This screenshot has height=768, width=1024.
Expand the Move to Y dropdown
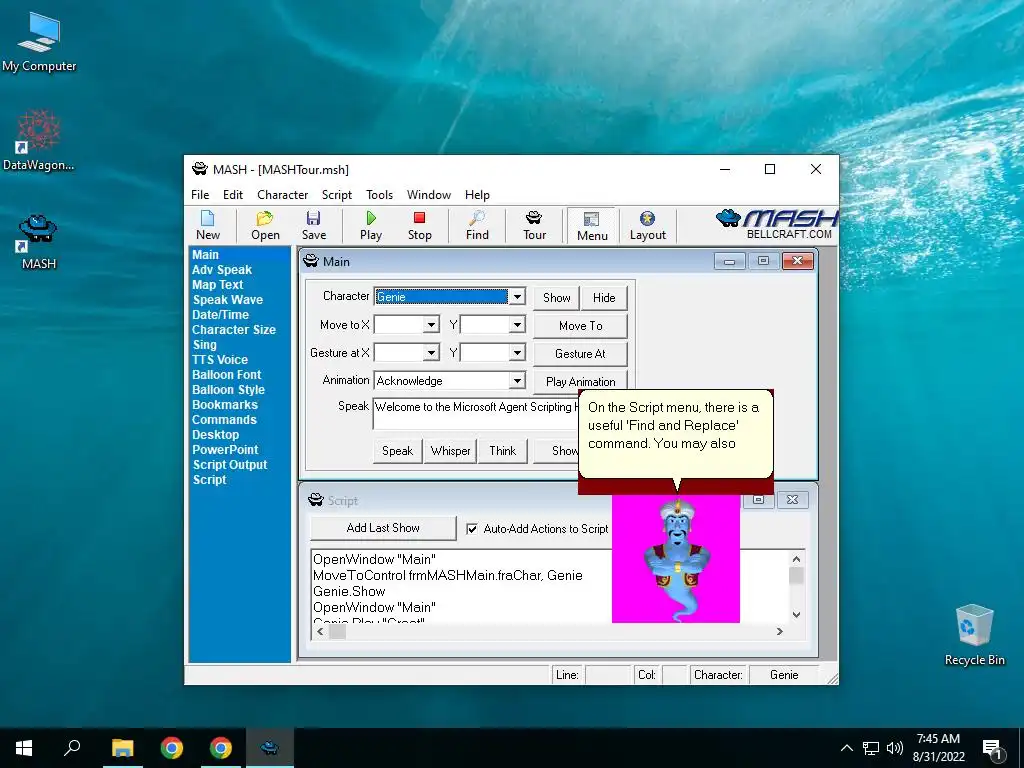517,325
